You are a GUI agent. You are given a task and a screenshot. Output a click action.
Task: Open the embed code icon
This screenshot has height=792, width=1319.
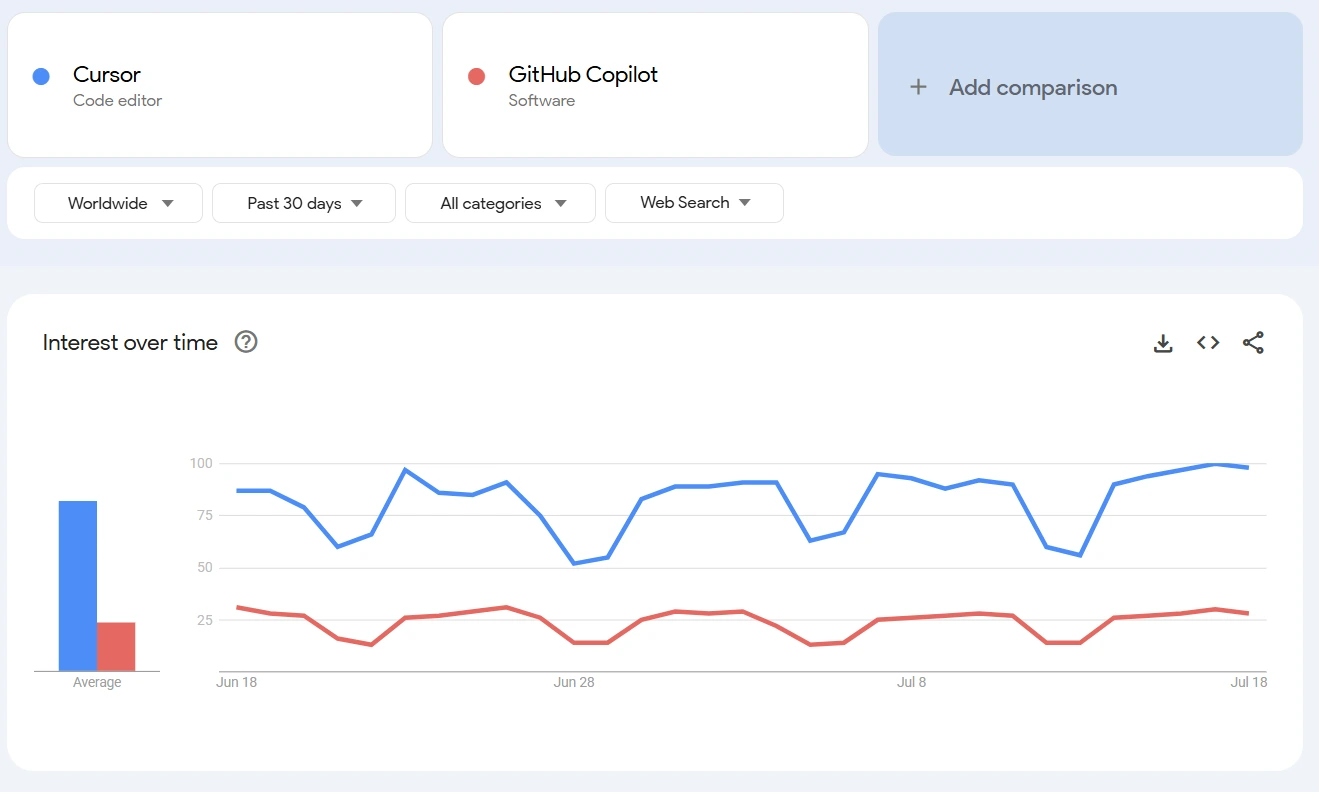tap(1208, 343)
